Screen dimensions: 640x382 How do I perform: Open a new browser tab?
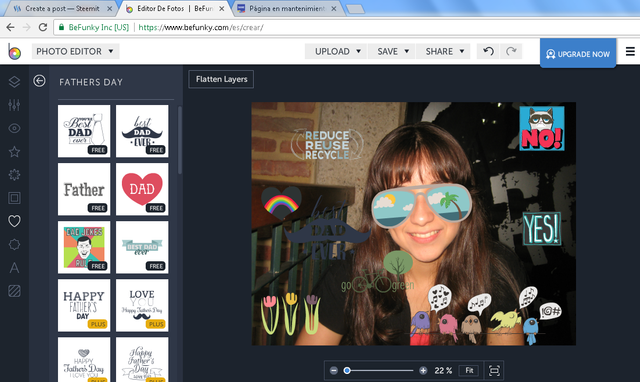click(x=355, y=9)
